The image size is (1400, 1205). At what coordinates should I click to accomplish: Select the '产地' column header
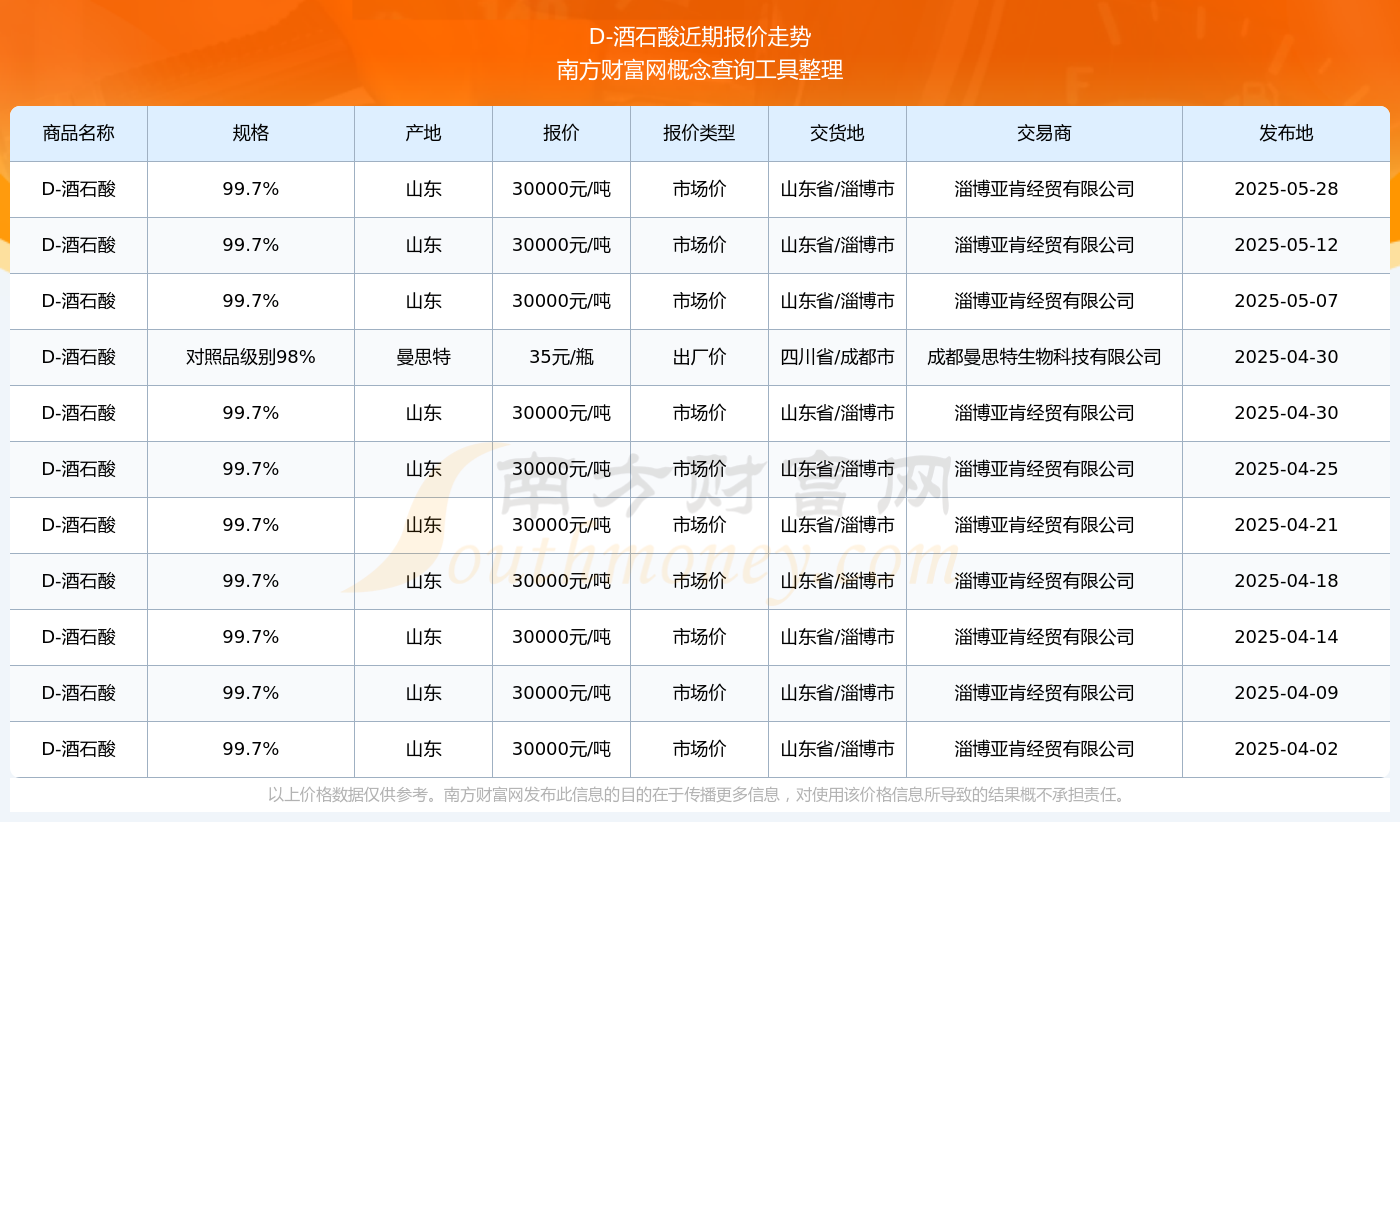click(x=424, y=133)
